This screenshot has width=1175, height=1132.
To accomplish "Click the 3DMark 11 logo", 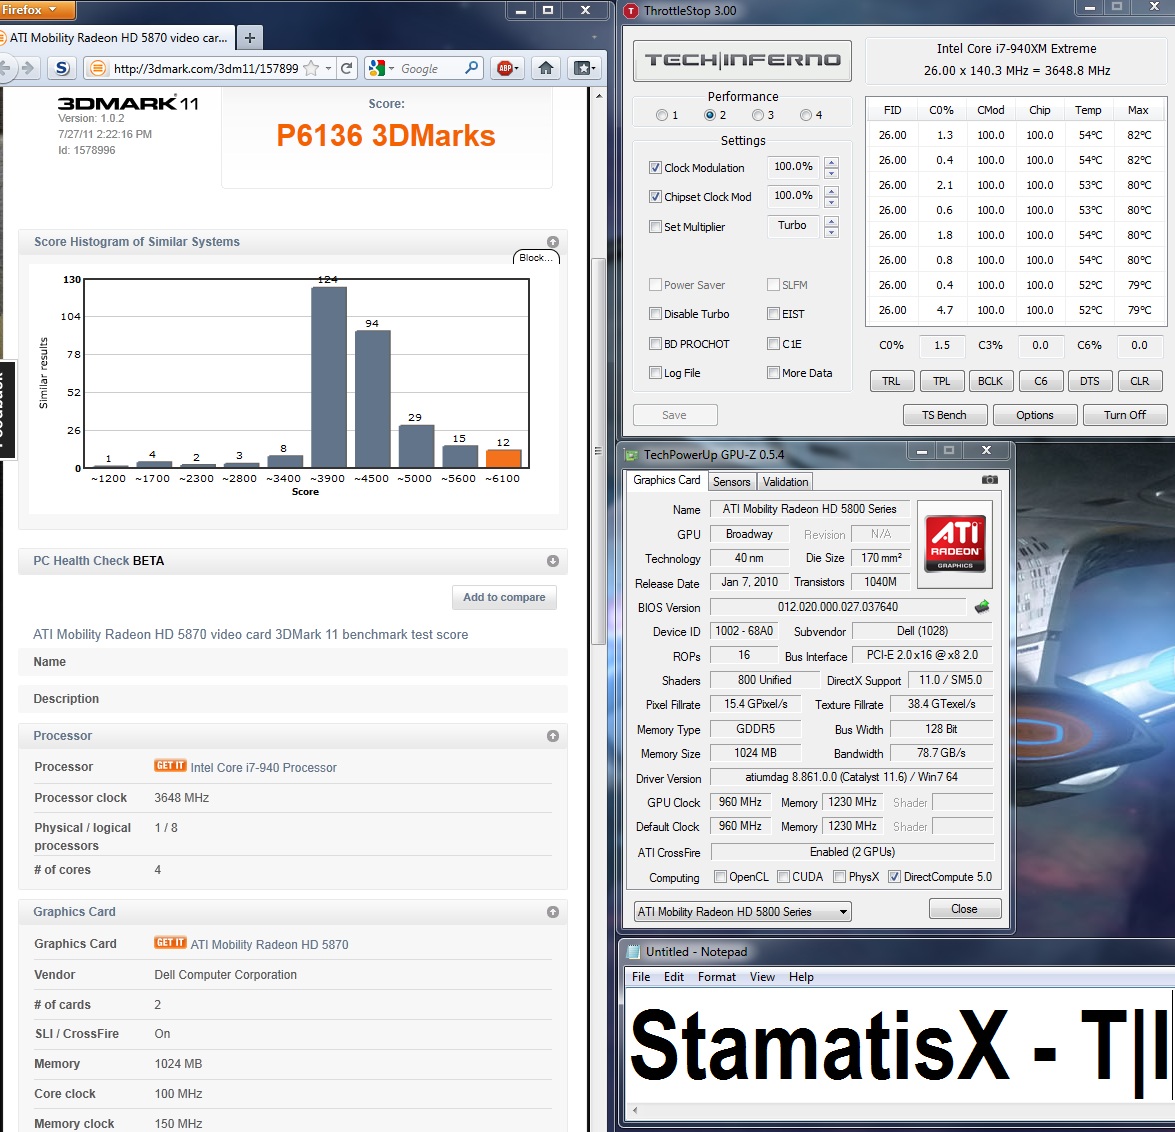I will click(x=128, y=103).
